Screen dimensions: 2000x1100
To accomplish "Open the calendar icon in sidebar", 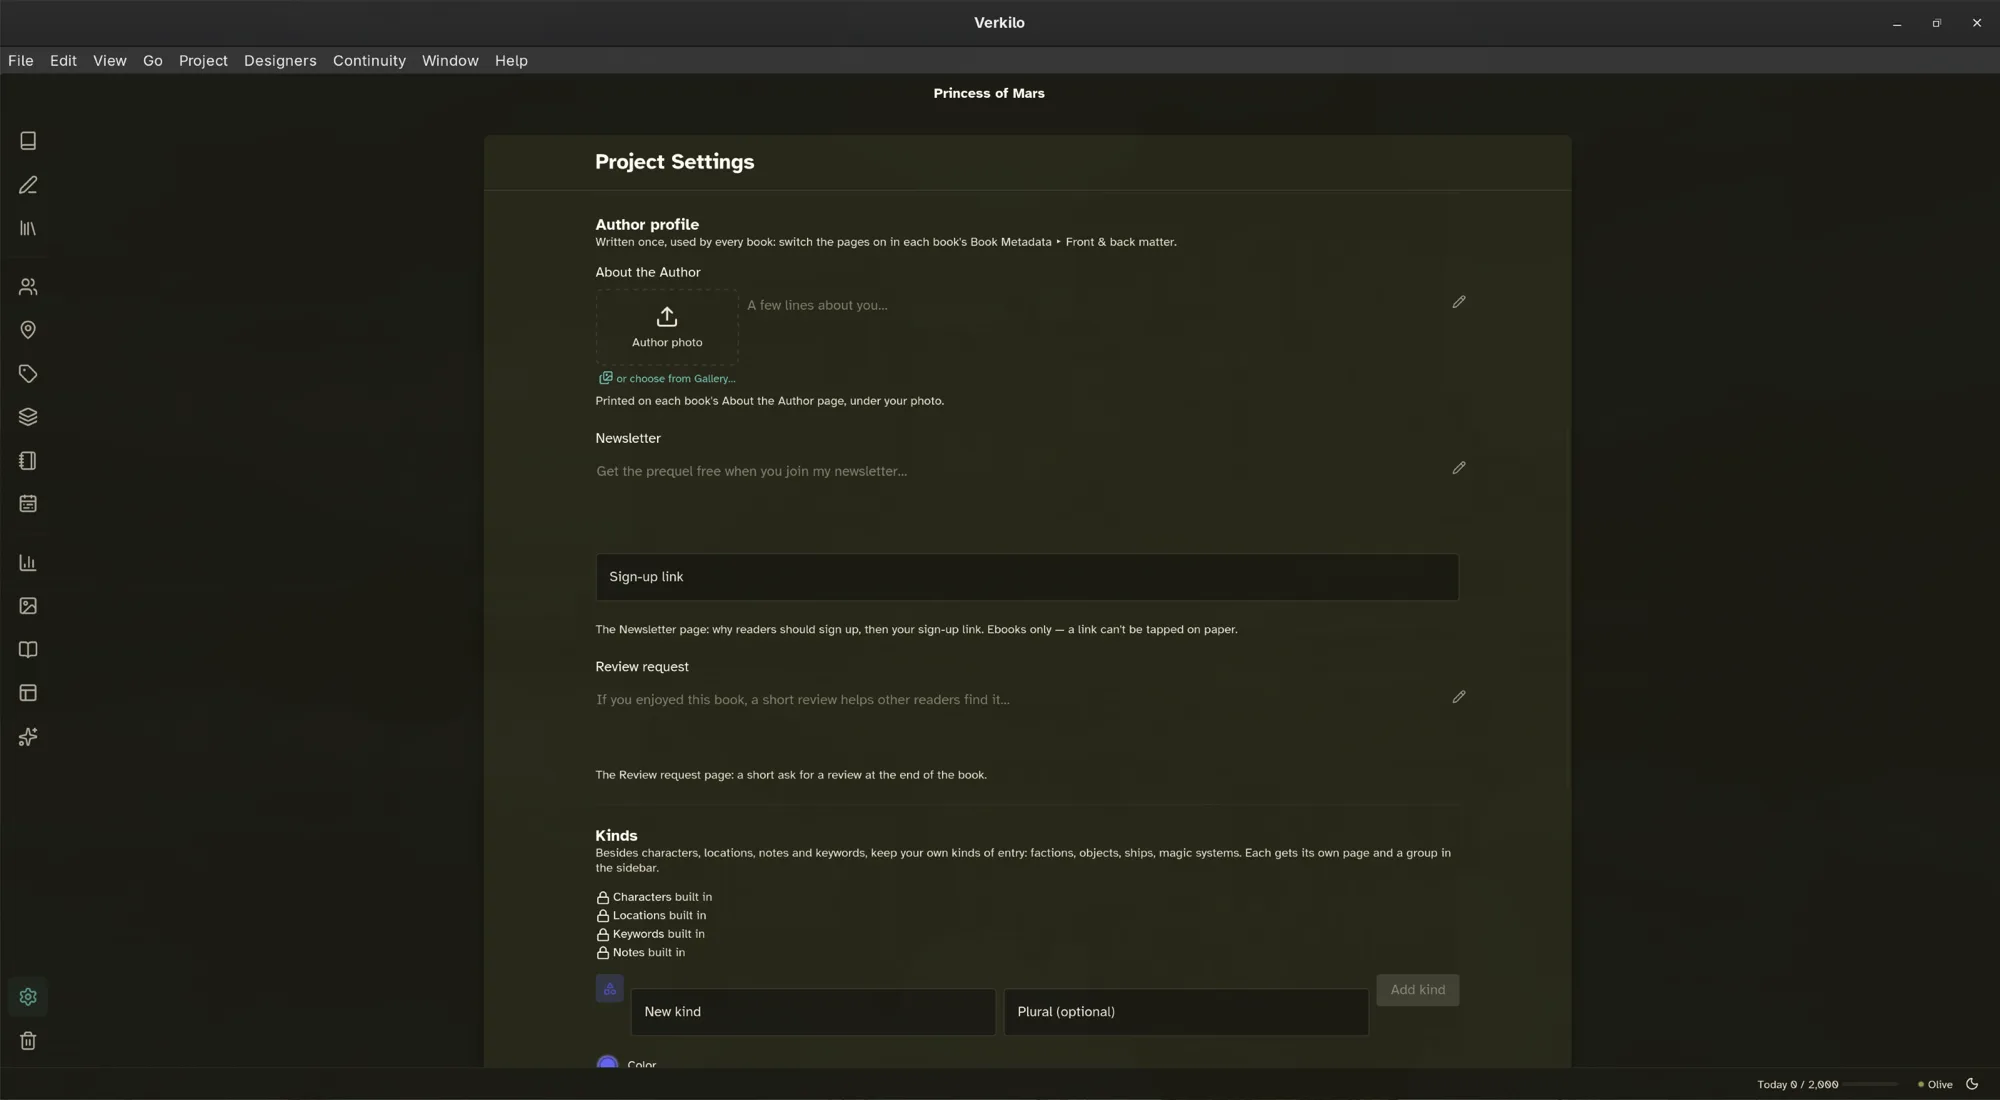I will (x=28, y=504).
